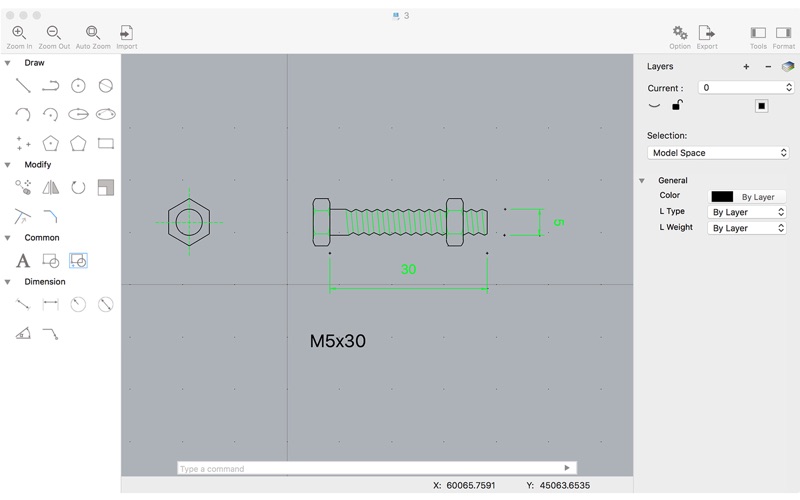Click the command field run arrow
800x500 pixels.
click(x=567, y=468)
